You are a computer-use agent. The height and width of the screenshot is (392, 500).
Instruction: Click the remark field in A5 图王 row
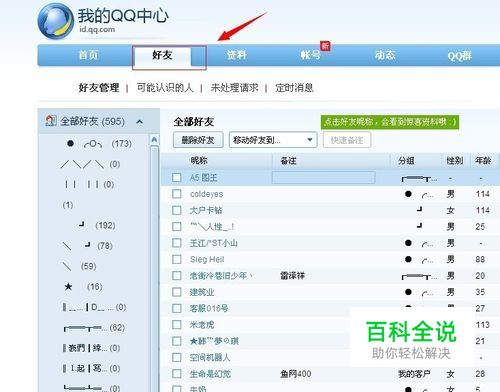324,177
